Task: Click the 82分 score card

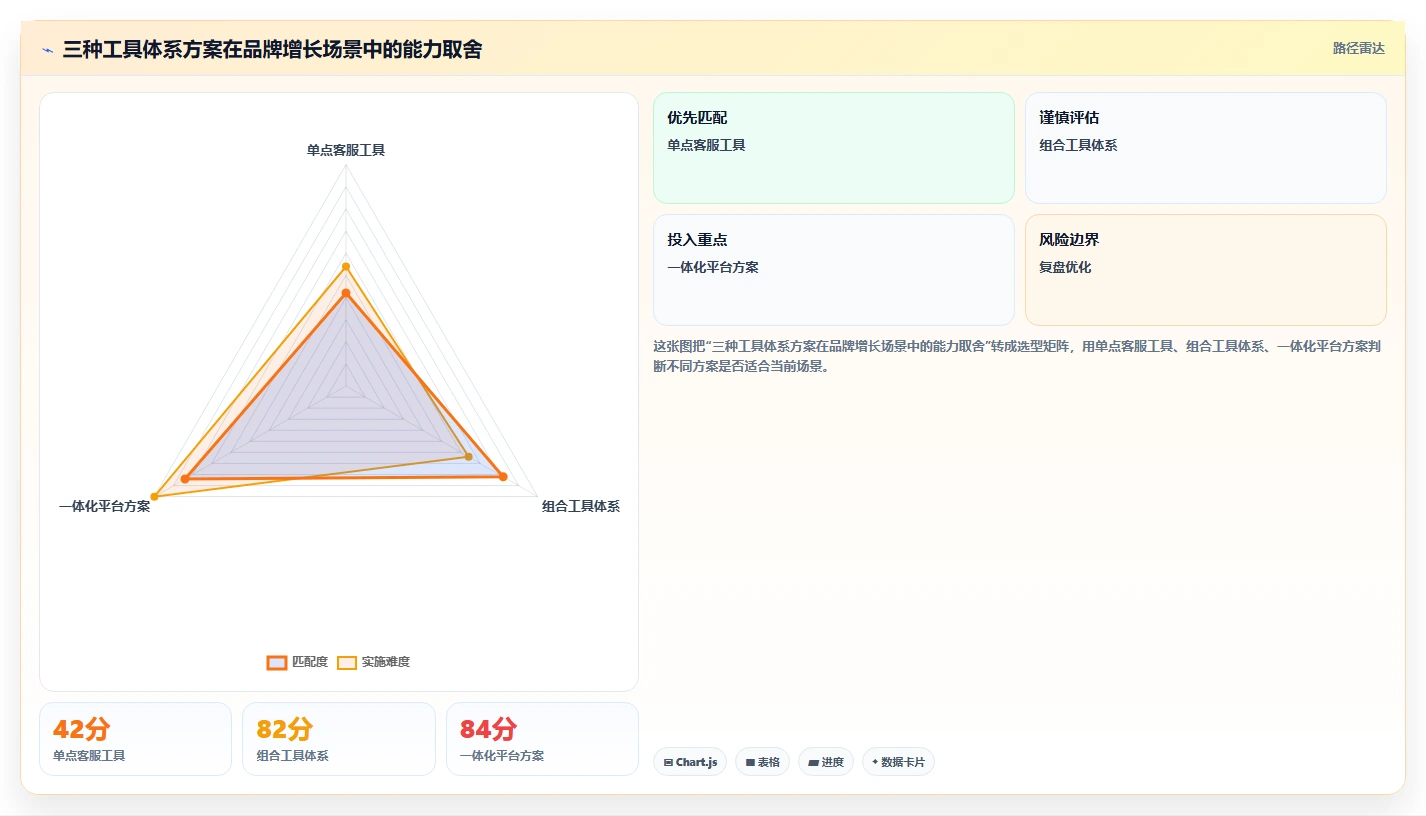Action: [x=339, y=739]
